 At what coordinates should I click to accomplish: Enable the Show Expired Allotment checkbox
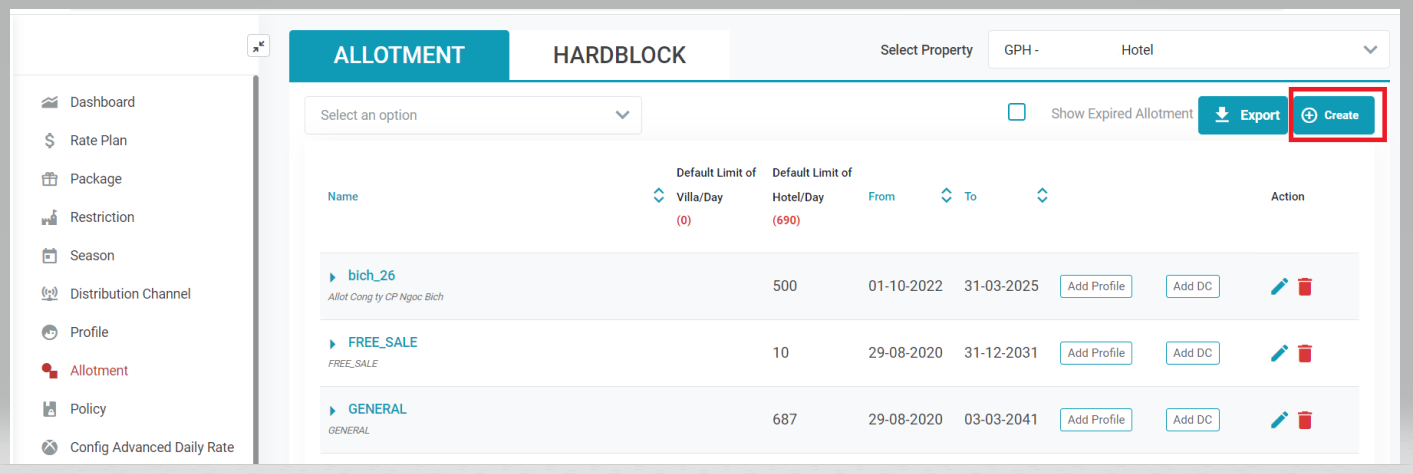[1017, 113]
